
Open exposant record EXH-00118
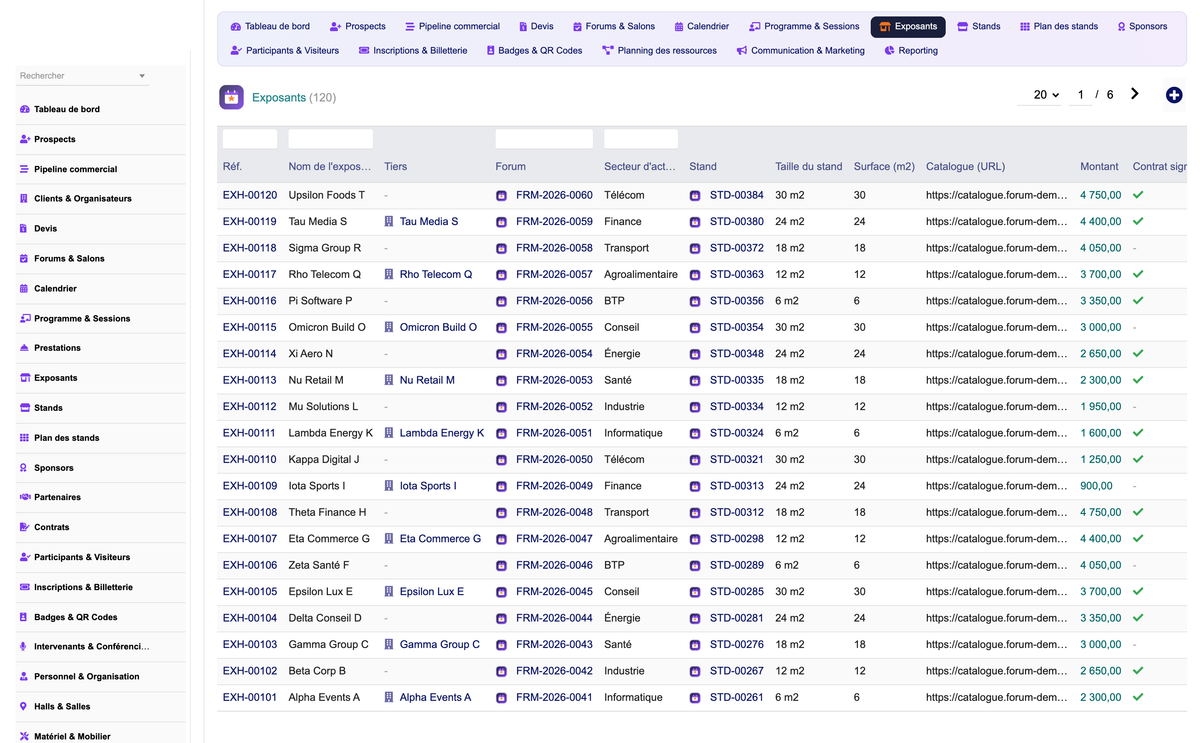click(250, 248)
